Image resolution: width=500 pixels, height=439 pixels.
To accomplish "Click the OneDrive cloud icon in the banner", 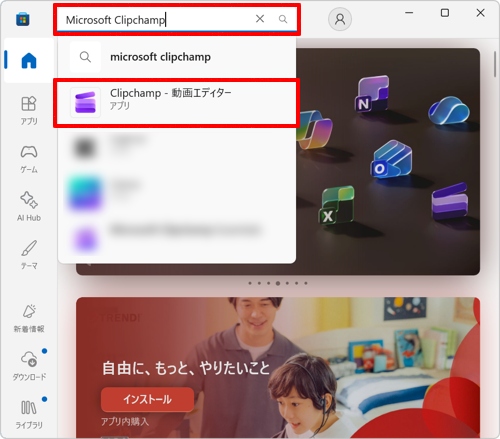I will 449,110.
